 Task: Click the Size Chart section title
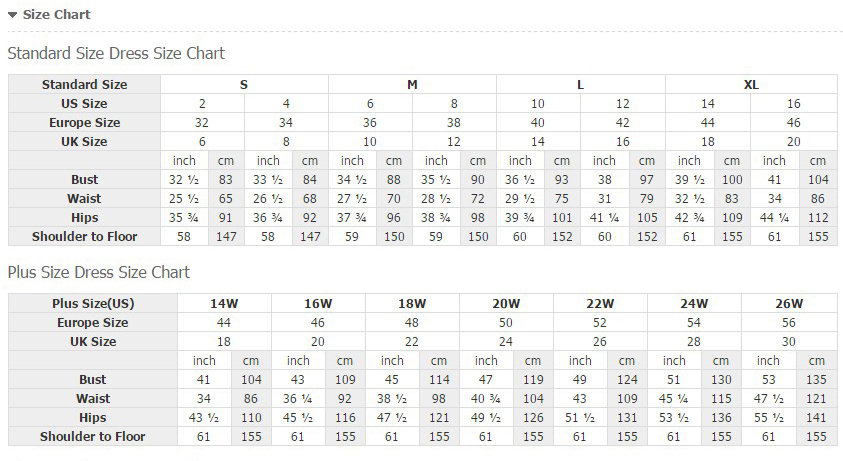point(56,15)
